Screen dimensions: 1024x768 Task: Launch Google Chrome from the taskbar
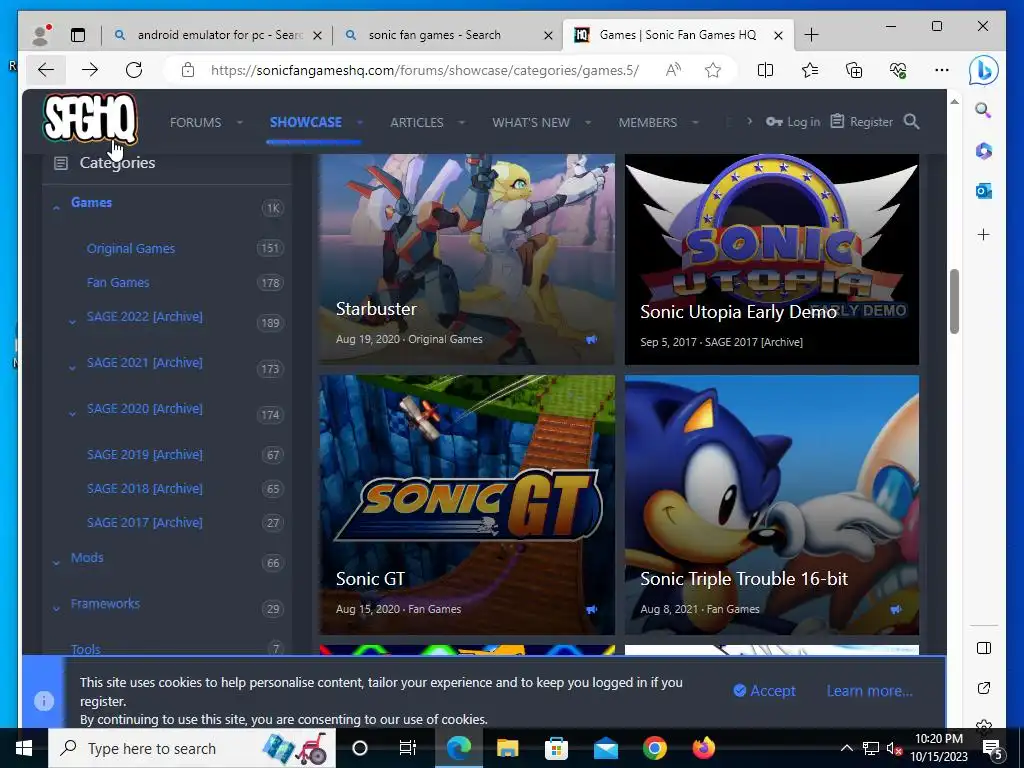pyautogui.click(x=654, y=748)
